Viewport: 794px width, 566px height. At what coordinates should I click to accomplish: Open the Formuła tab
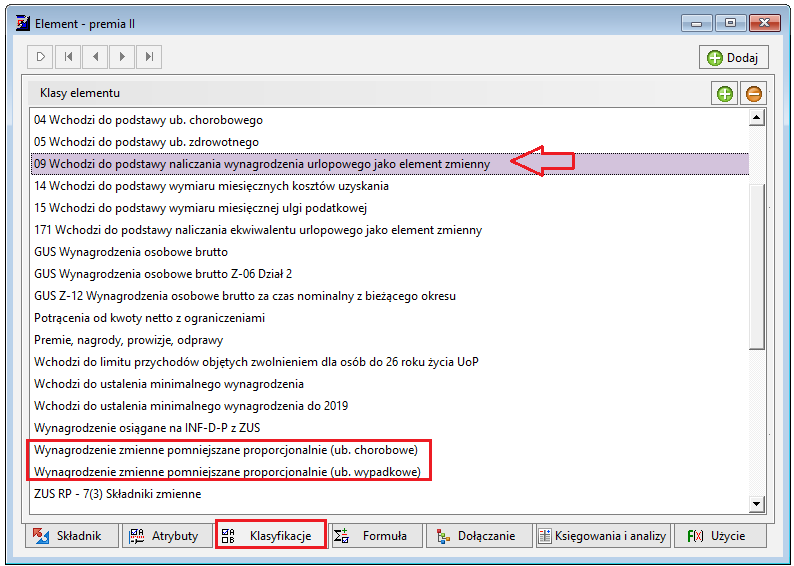click(375, 536)
